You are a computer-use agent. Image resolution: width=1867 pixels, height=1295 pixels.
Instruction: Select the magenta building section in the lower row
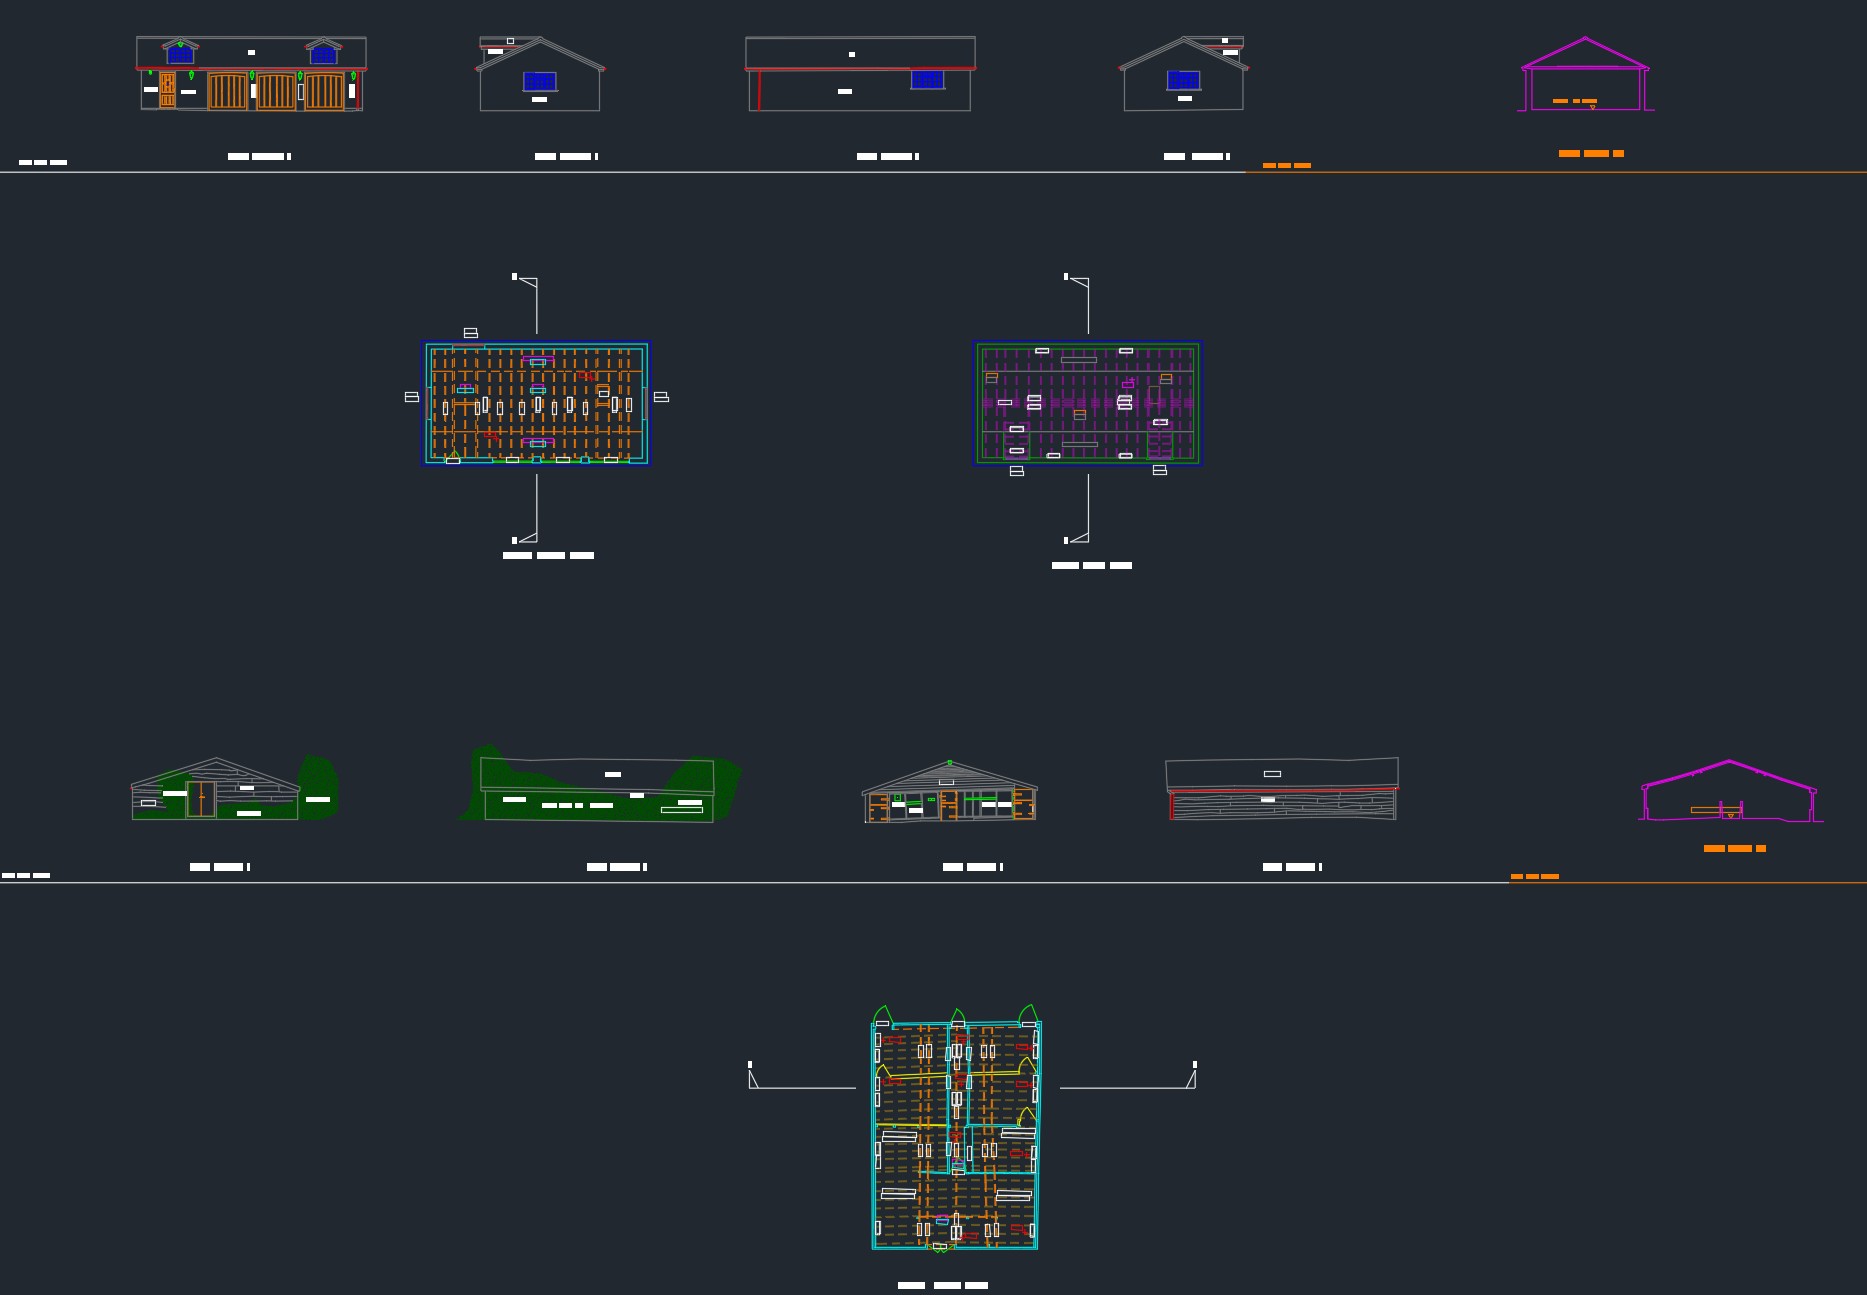1729,792
